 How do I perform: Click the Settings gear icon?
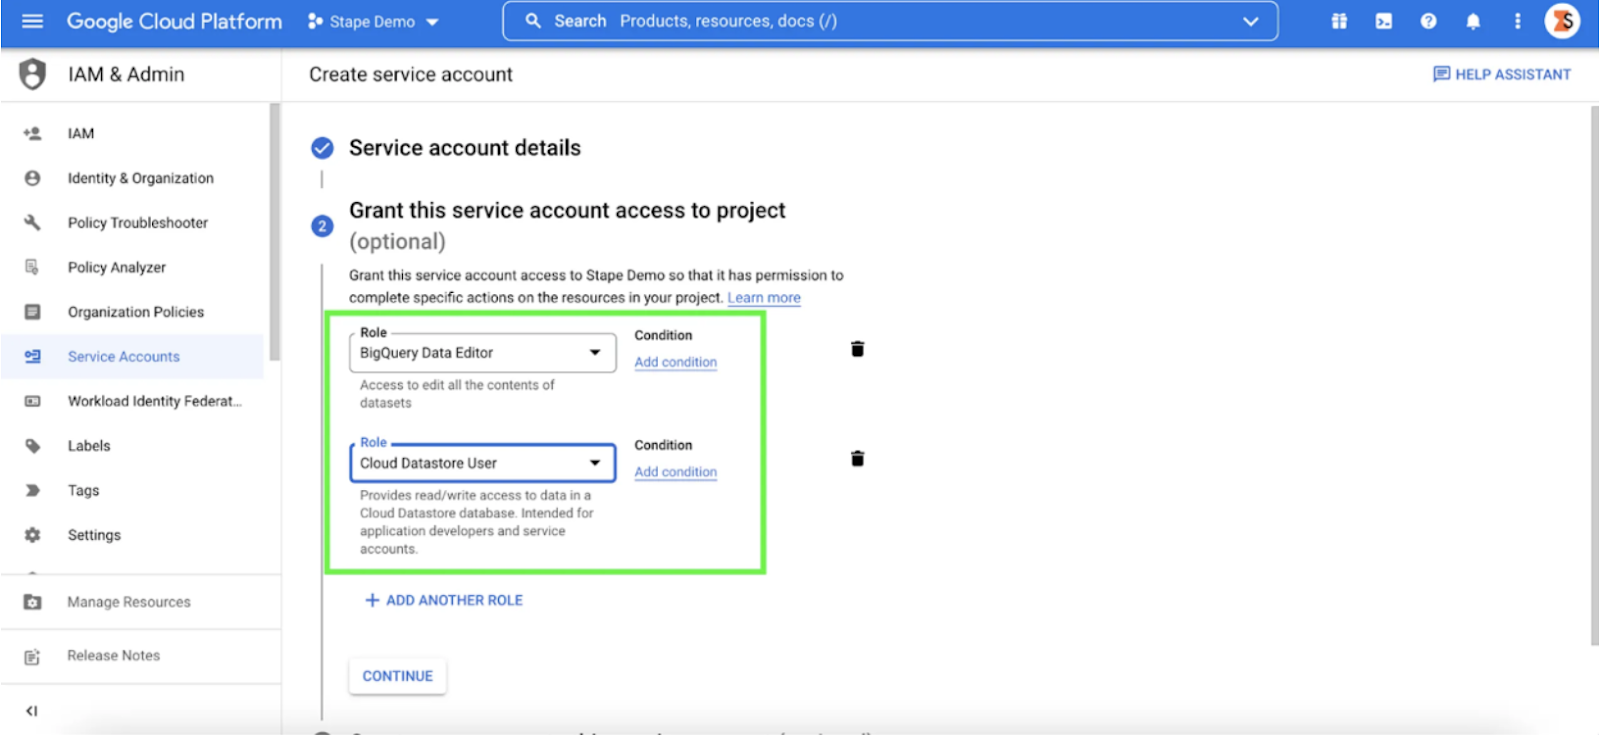(32, 535)
